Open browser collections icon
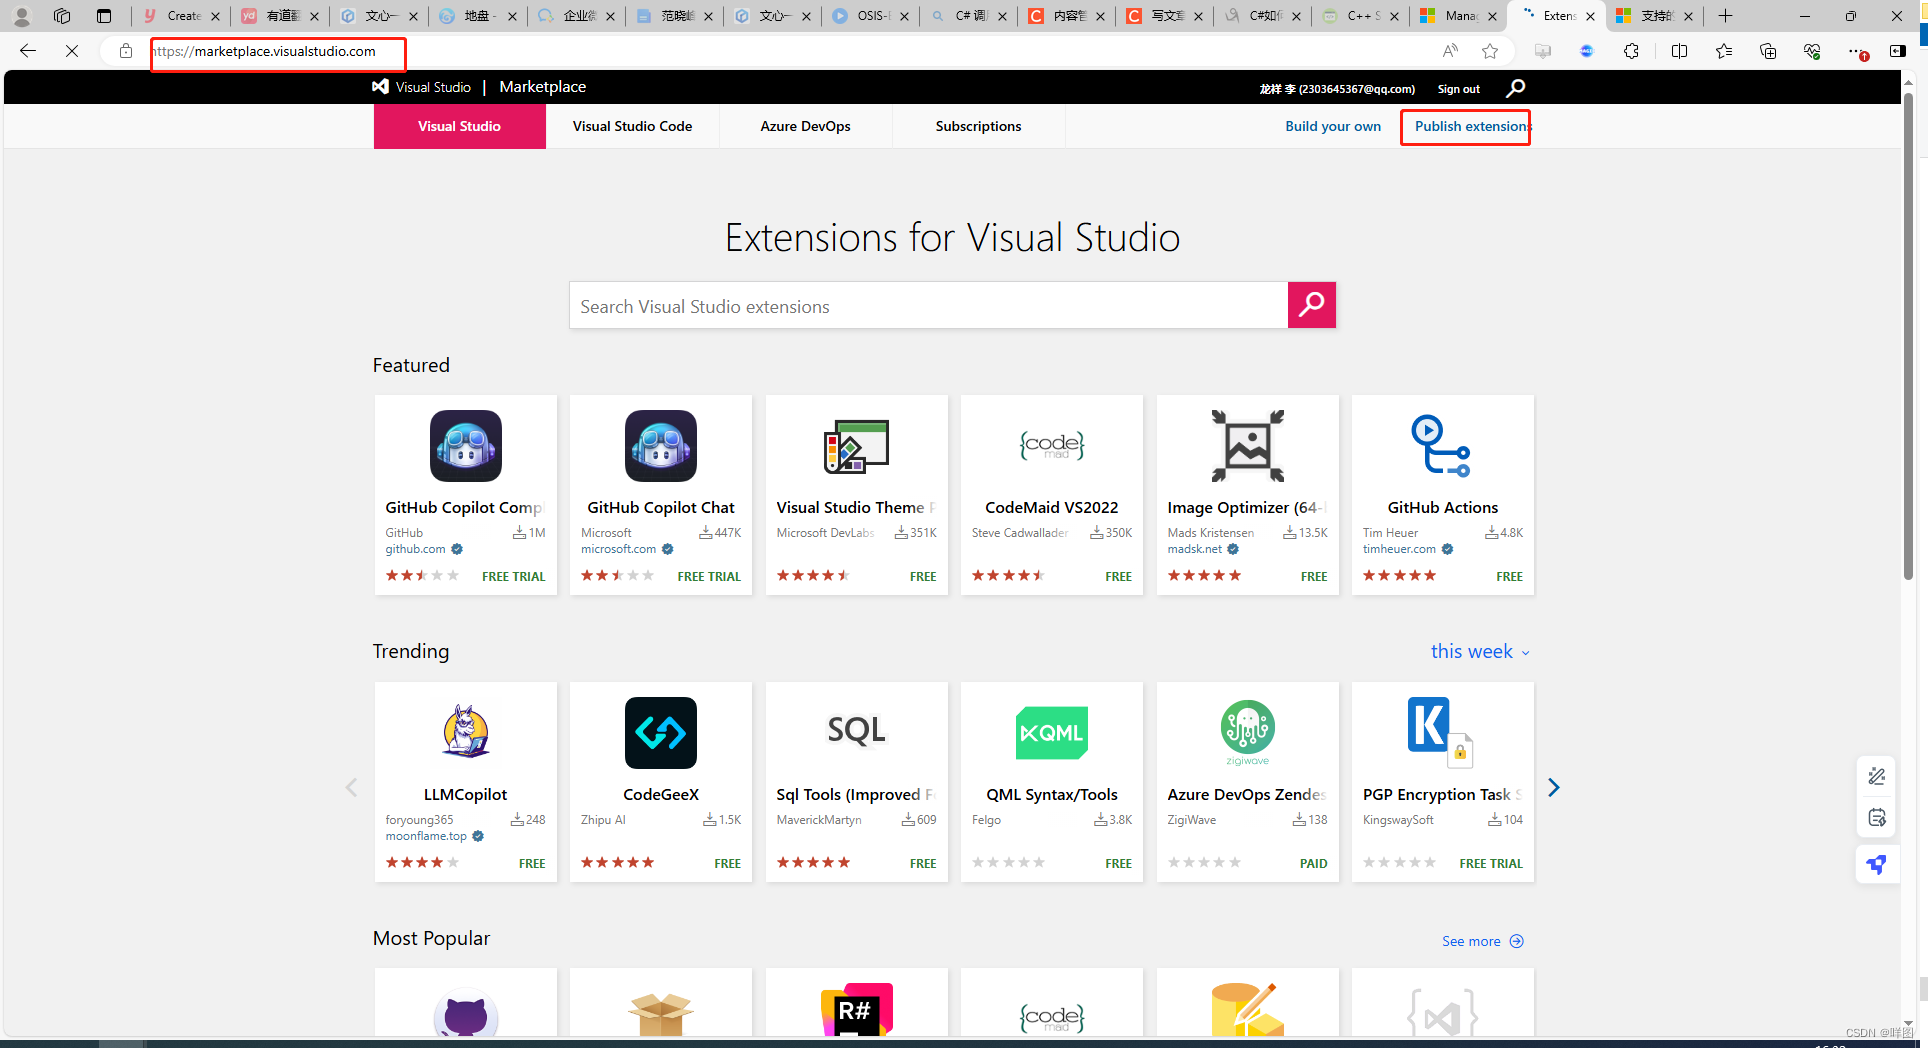Viewport: 1928px width, 1048px height. (x=1768, y=51)
